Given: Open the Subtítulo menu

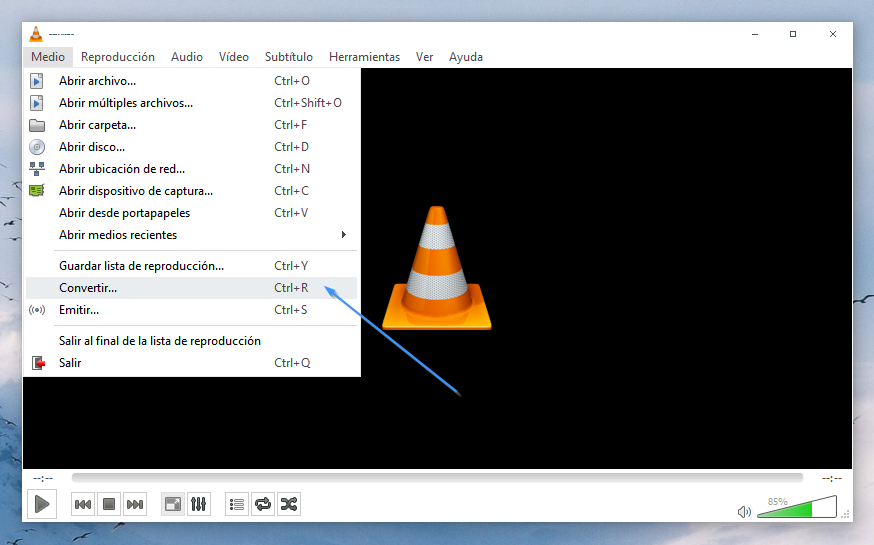Looking at the screenshot, I should tap(289, 57).
